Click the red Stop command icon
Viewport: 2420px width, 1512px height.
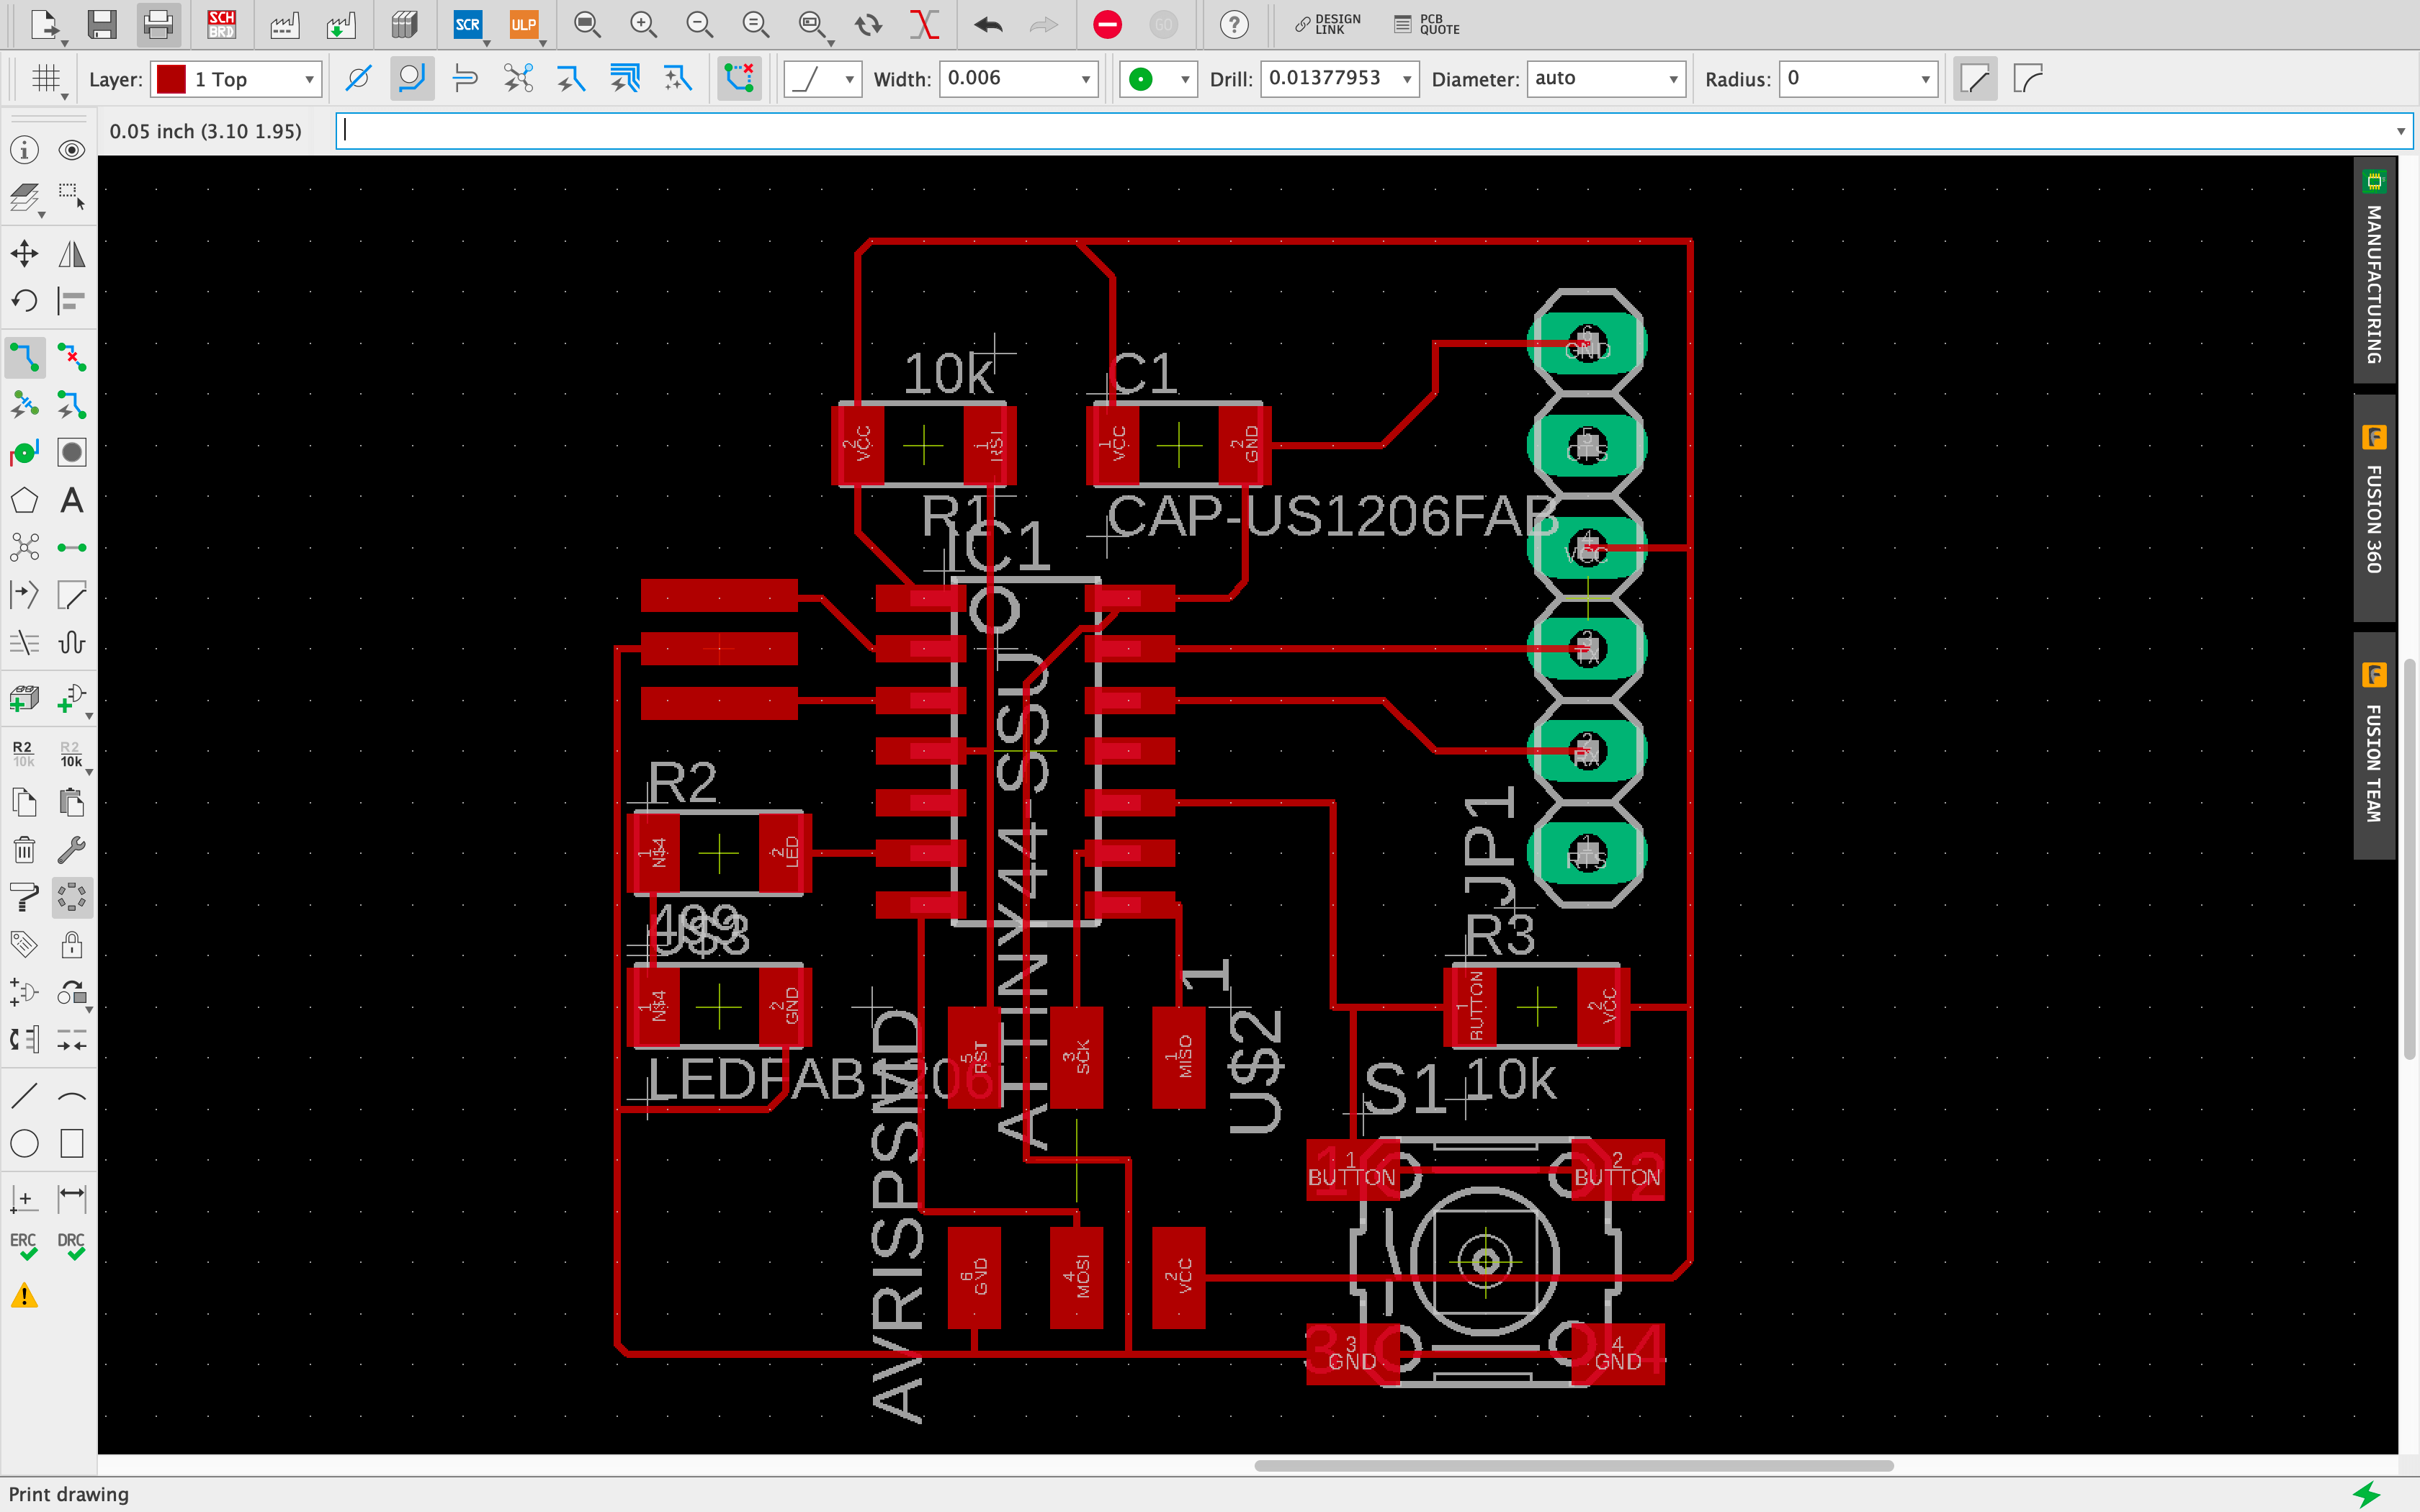[1107, 24]
